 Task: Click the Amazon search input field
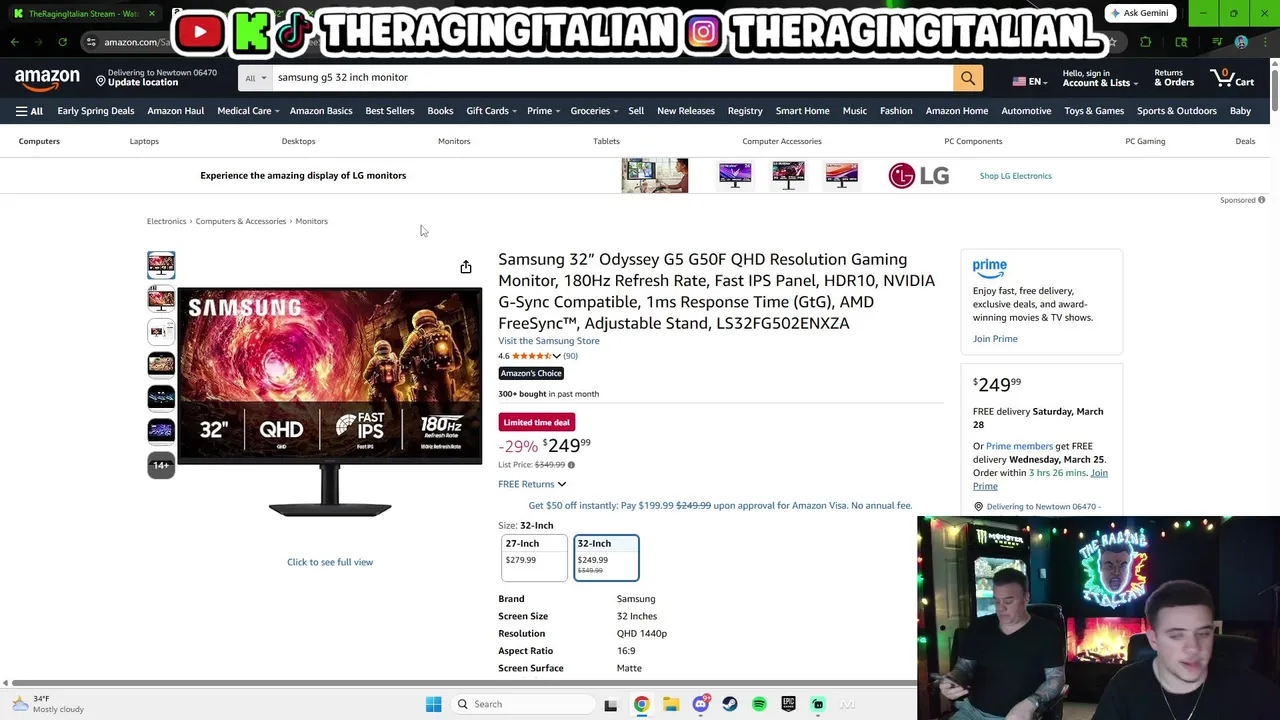point(612,78)
